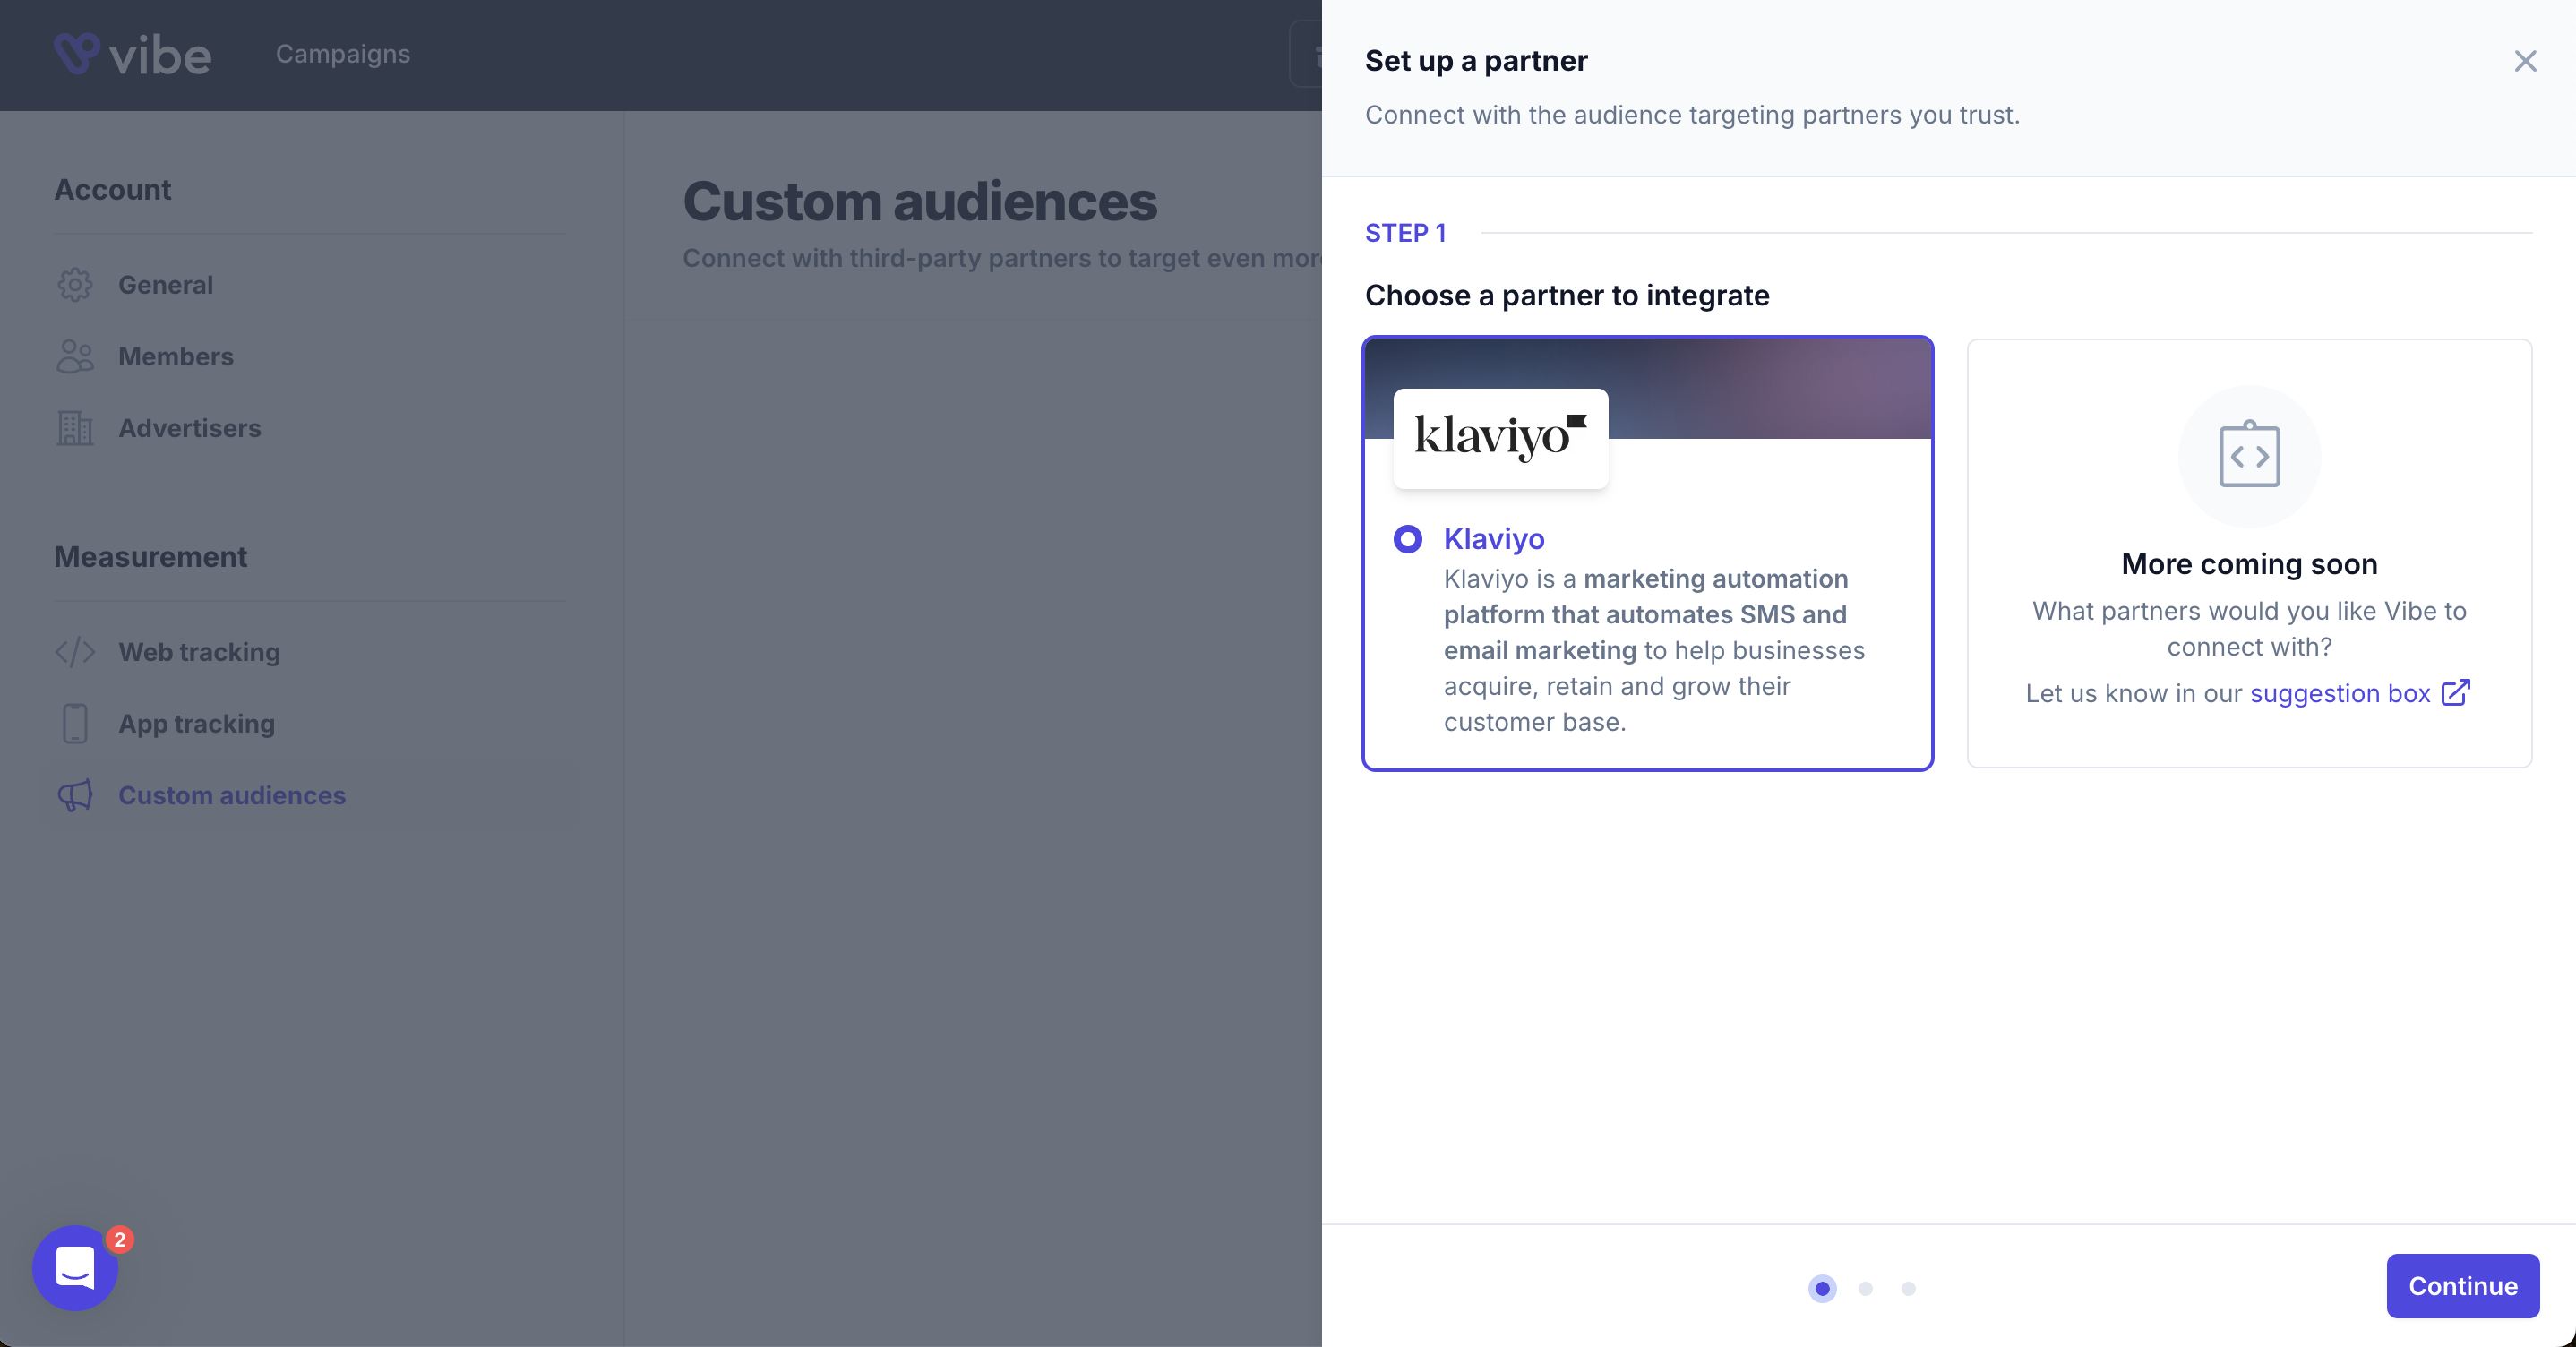Click the external link icon after suggestion box
This screenshot has height=1347, width=2576.
[2455, 693]
